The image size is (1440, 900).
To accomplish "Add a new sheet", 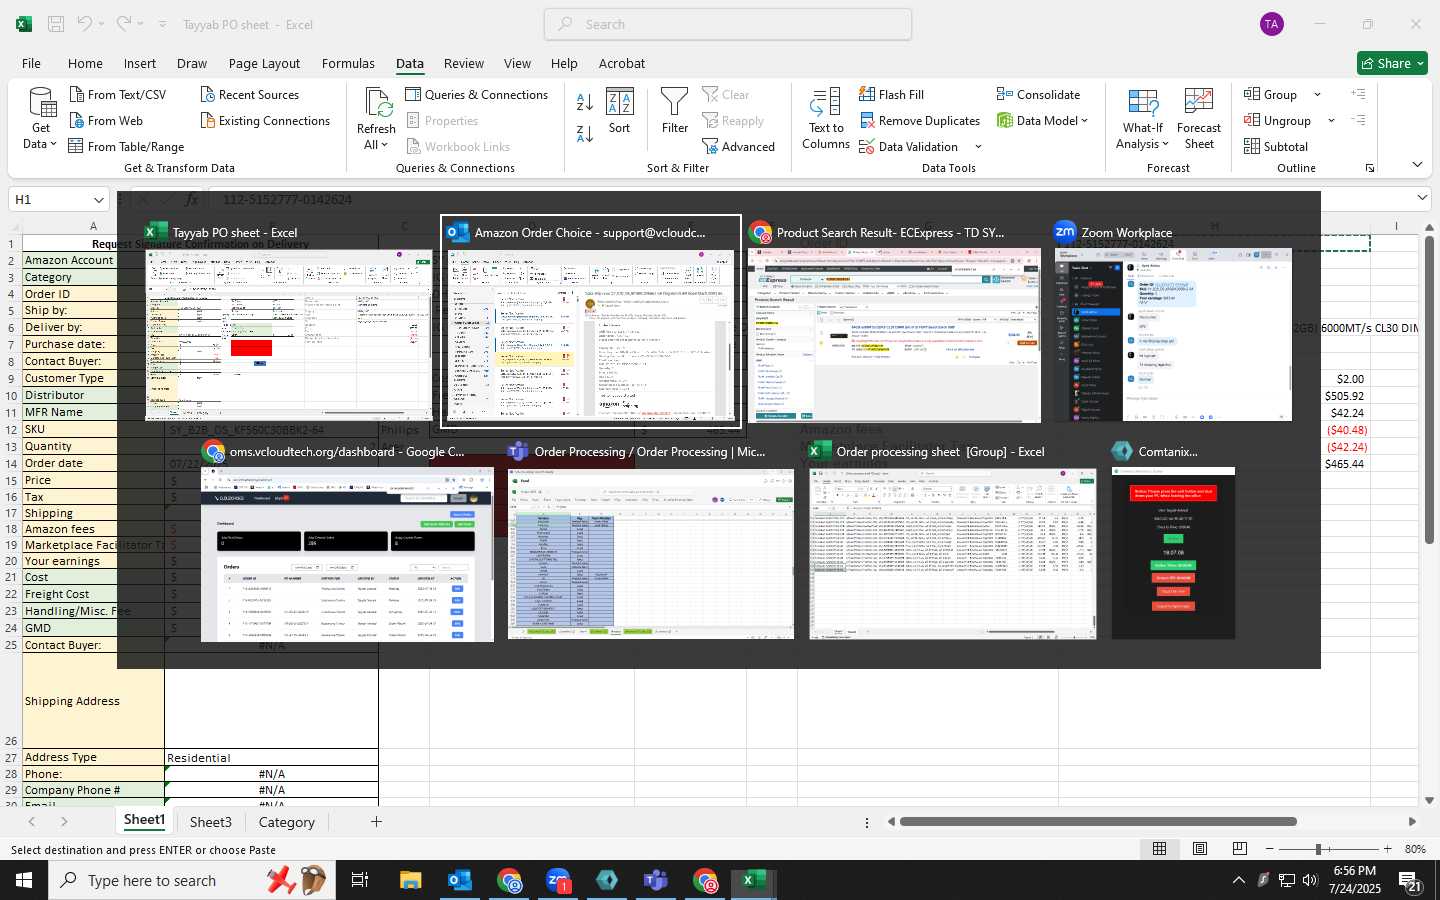I will (376, 822).
